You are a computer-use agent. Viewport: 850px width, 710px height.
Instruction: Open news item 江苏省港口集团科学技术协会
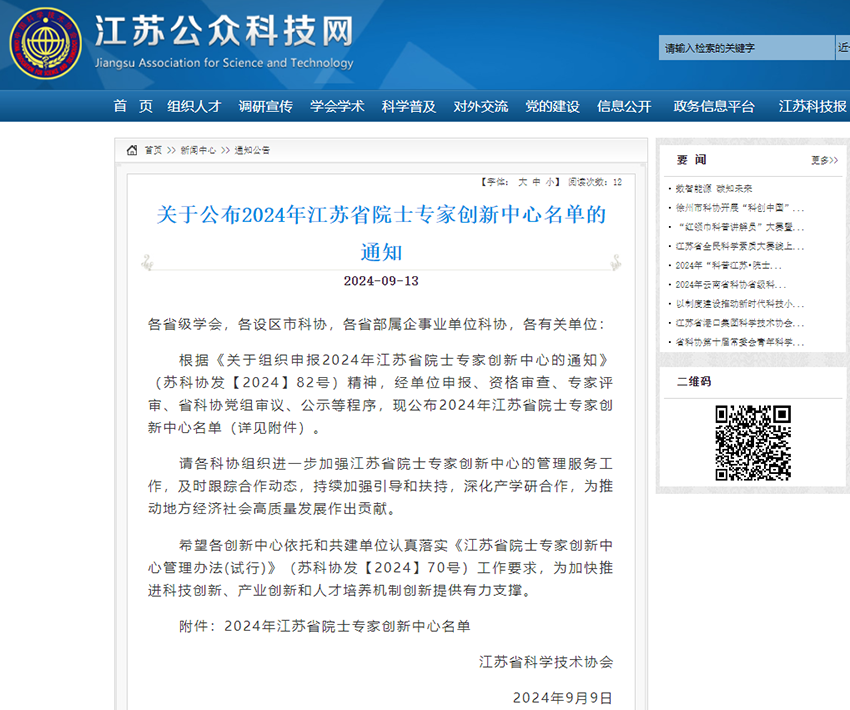739,323
